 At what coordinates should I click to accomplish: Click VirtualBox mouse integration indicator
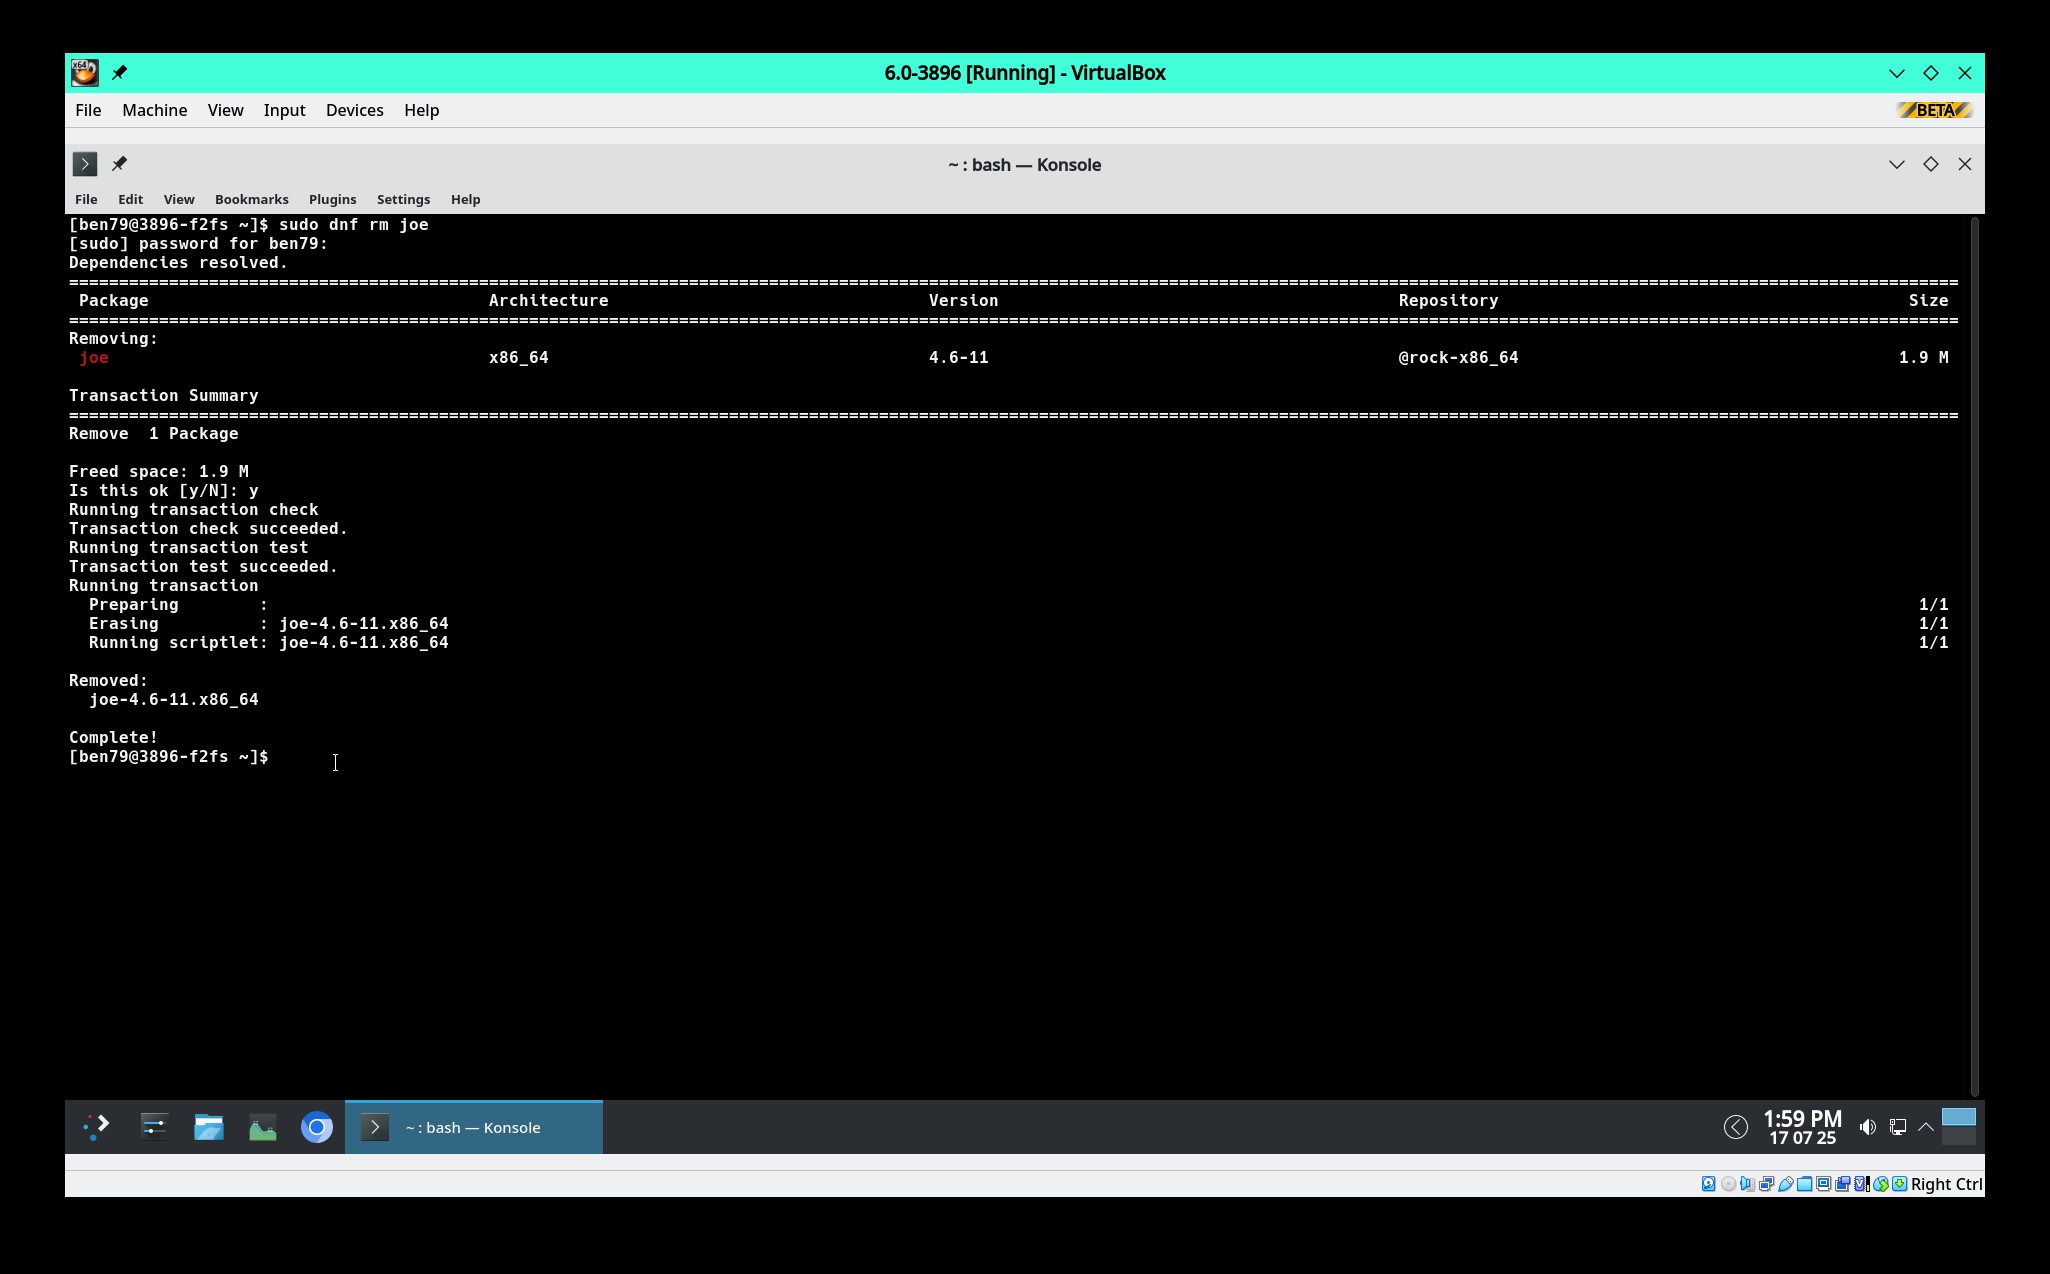[x=1880, y=1184]
